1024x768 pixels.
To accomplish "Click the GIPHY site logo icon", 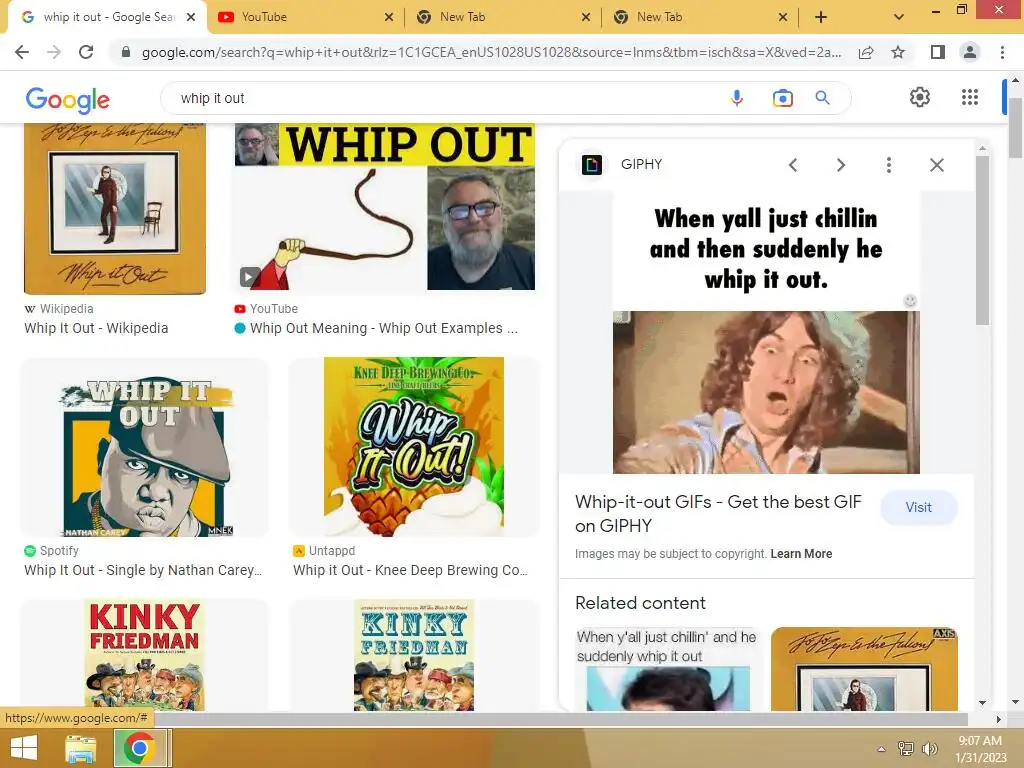I will click(x=592, y=165).
